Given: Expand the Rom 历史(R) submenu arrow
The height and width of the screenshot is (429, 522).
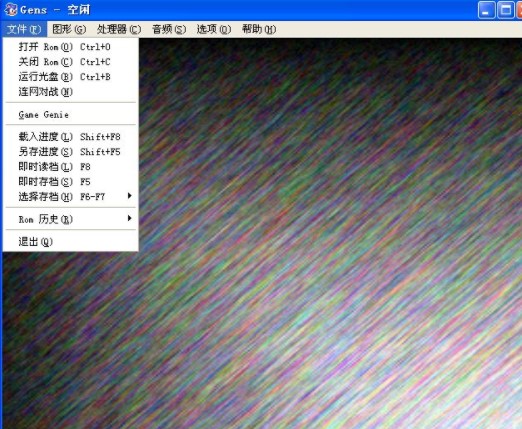Looking at the screenshot, I should (x=130, y=219).
